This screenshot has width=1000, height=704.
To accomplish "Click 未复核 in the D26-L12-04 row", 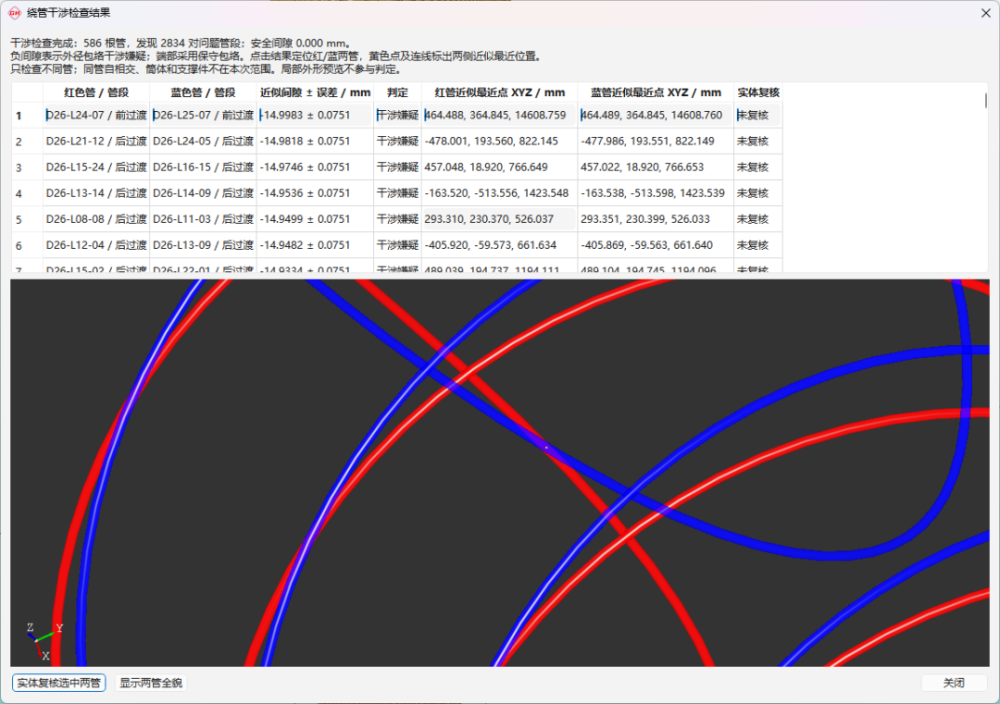I will [x=758, y=246].
